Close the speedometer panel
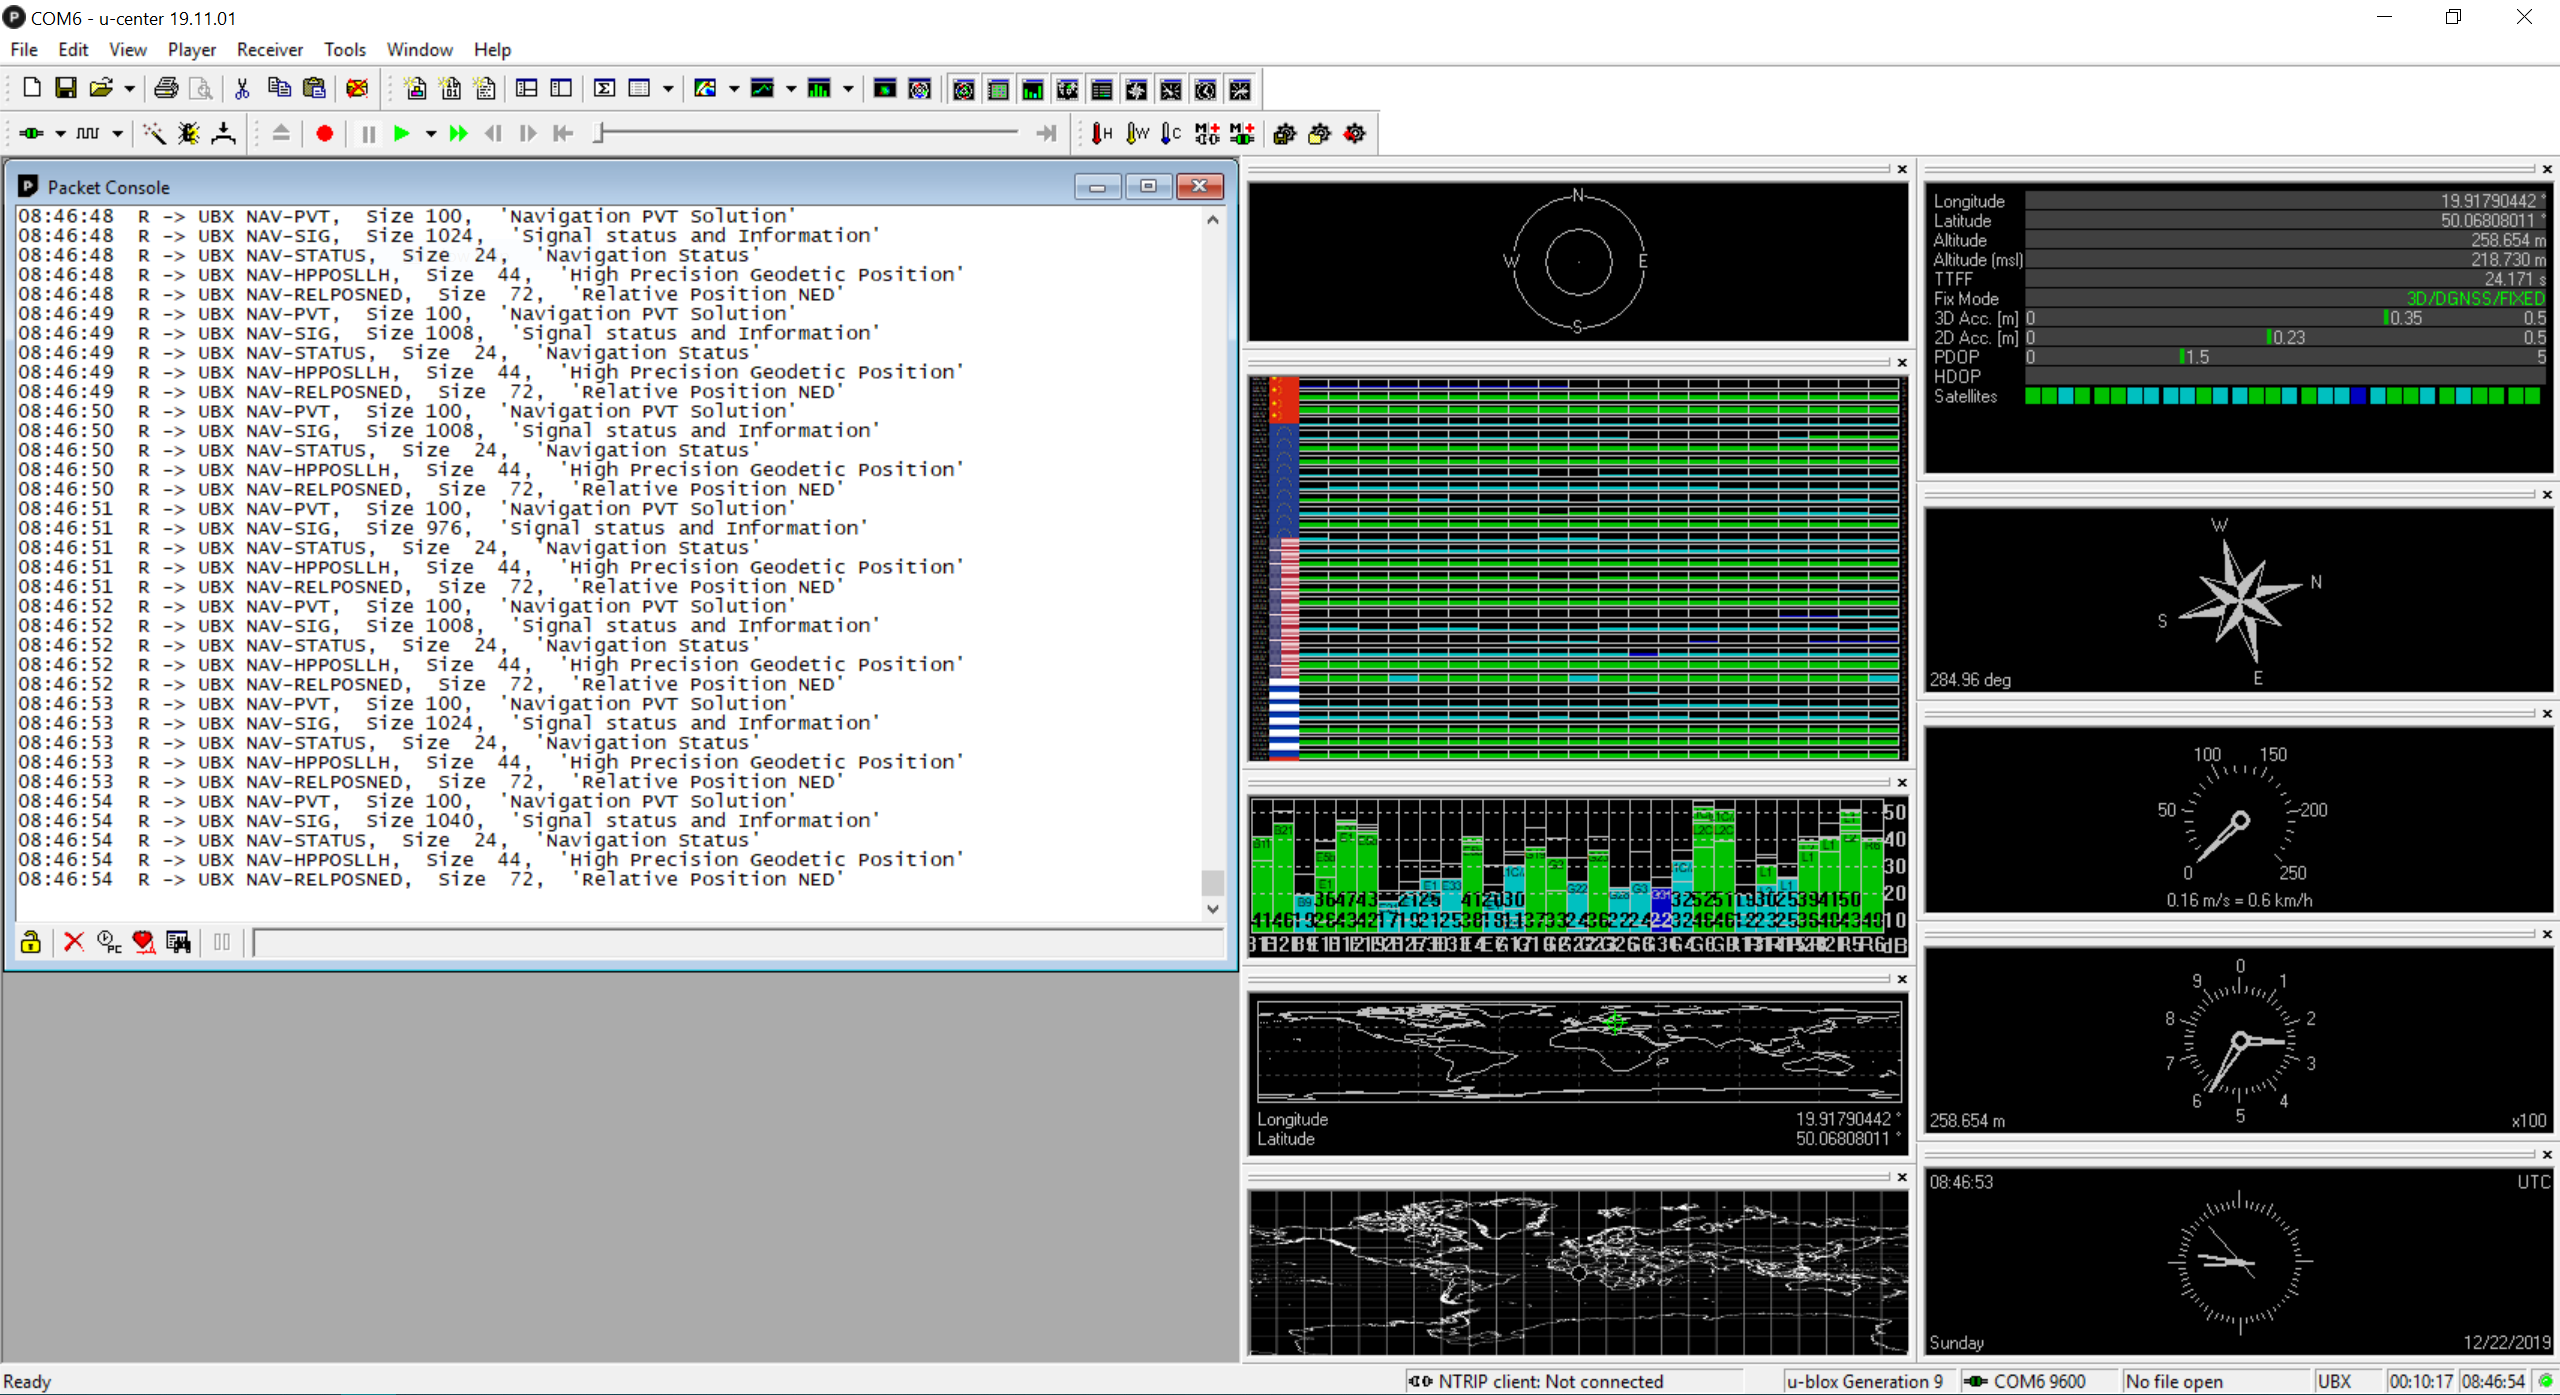The width and height of the screenshot is (2560, 1395). click(2547, 713)
